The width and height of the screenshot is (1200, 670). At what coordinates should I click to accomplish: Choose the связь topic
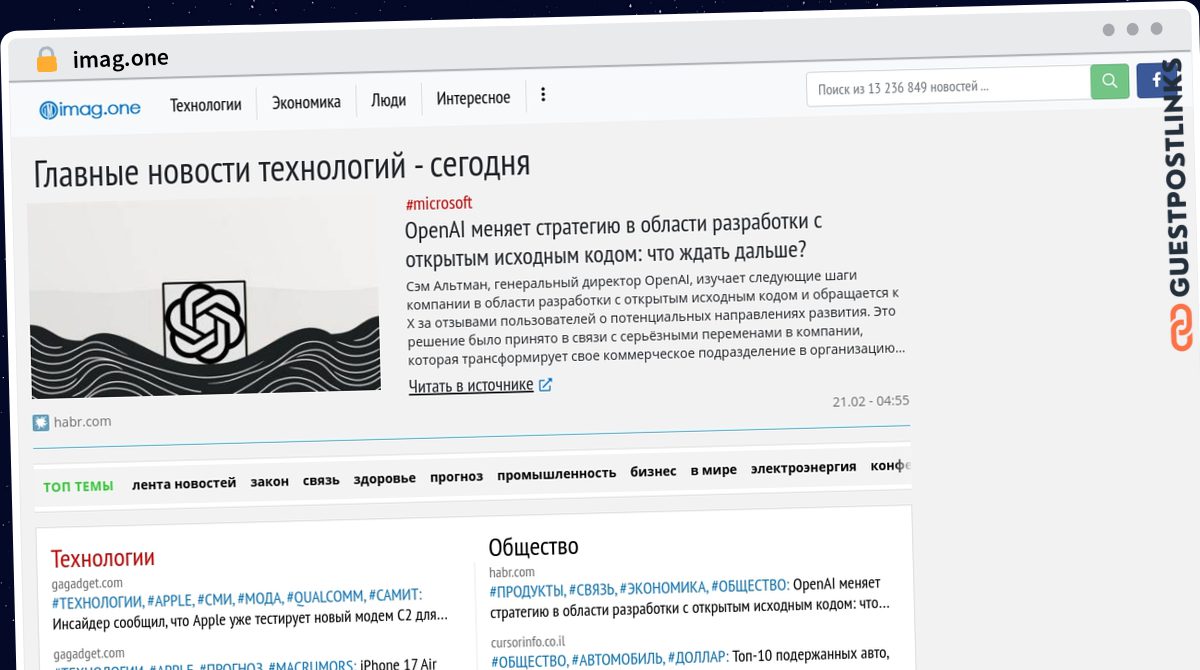(x=322, y=480)
